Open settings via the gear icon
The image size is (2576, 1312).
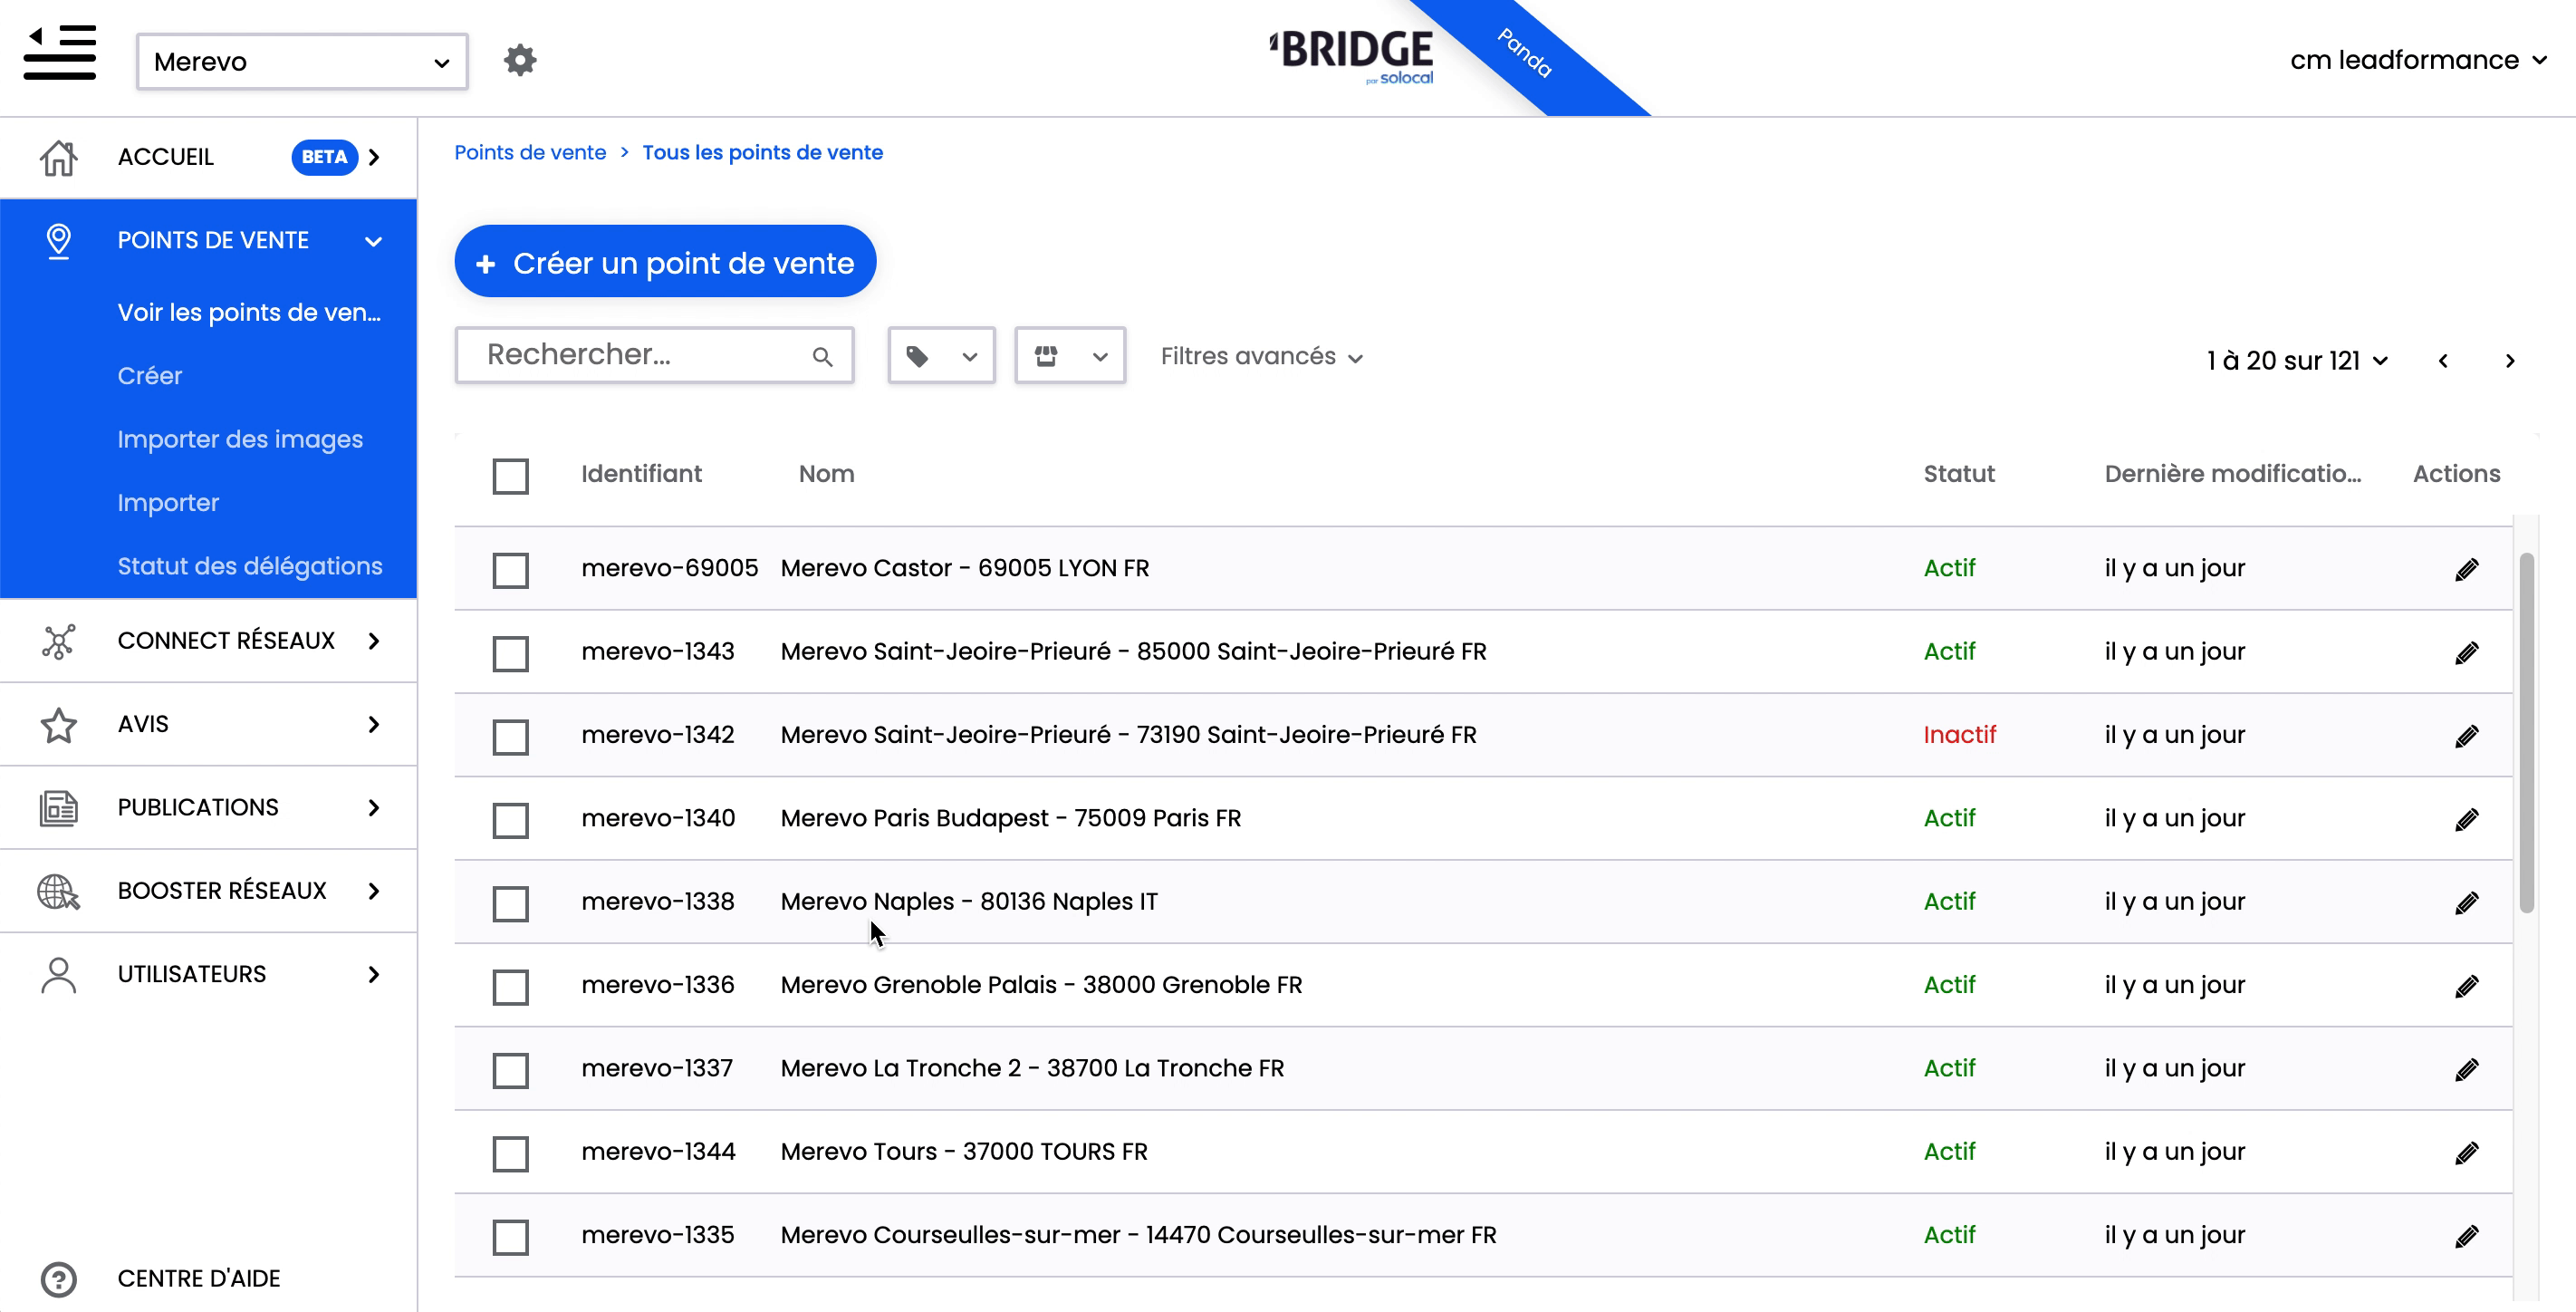click(519, 60)
